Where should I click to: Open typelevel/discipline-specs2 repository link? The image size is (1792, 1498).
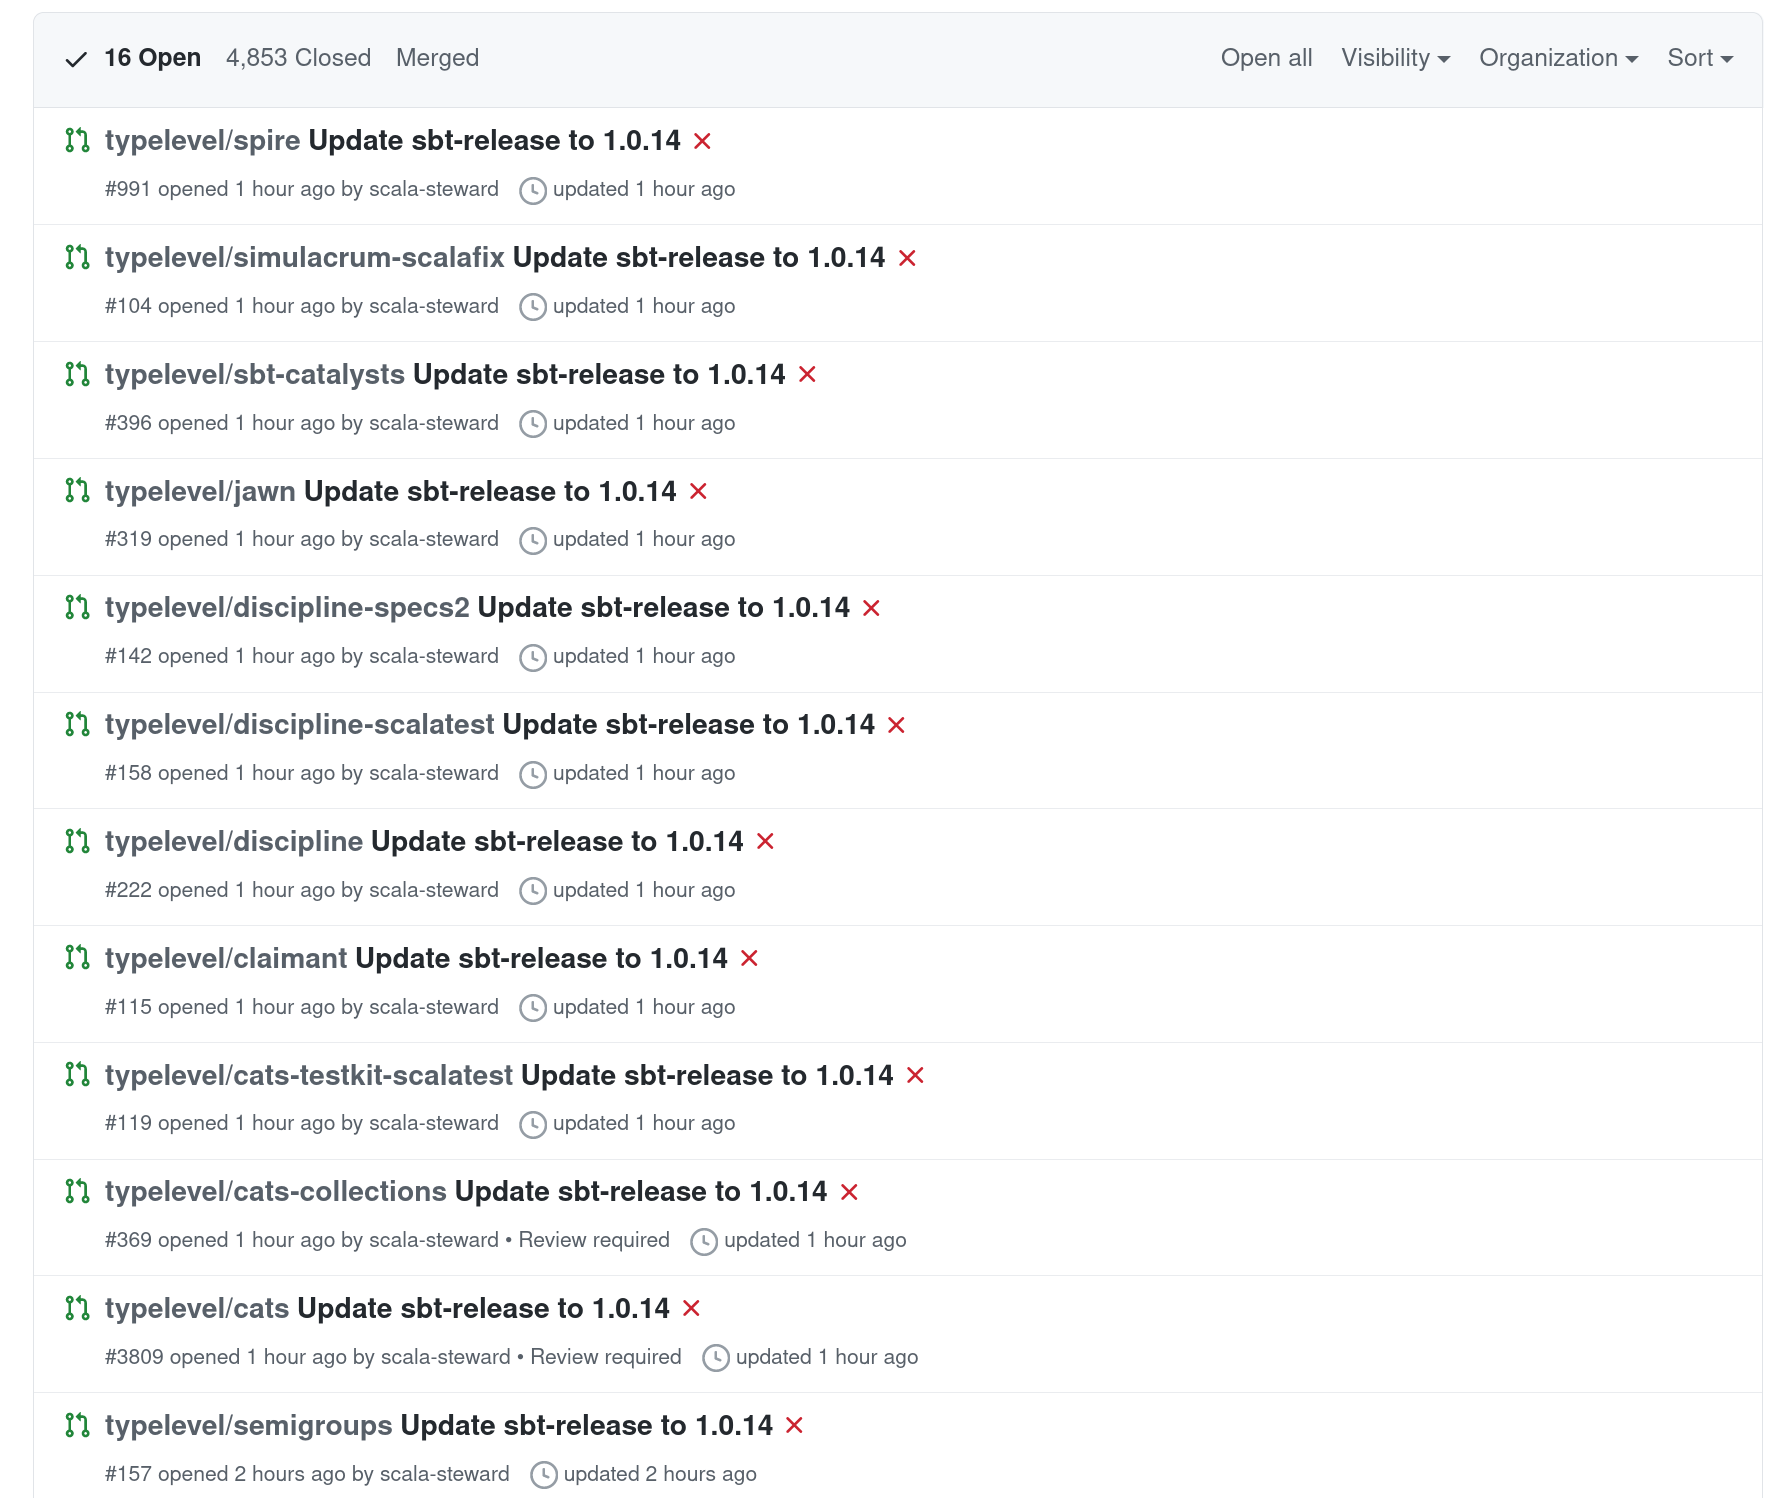(287, 608)
